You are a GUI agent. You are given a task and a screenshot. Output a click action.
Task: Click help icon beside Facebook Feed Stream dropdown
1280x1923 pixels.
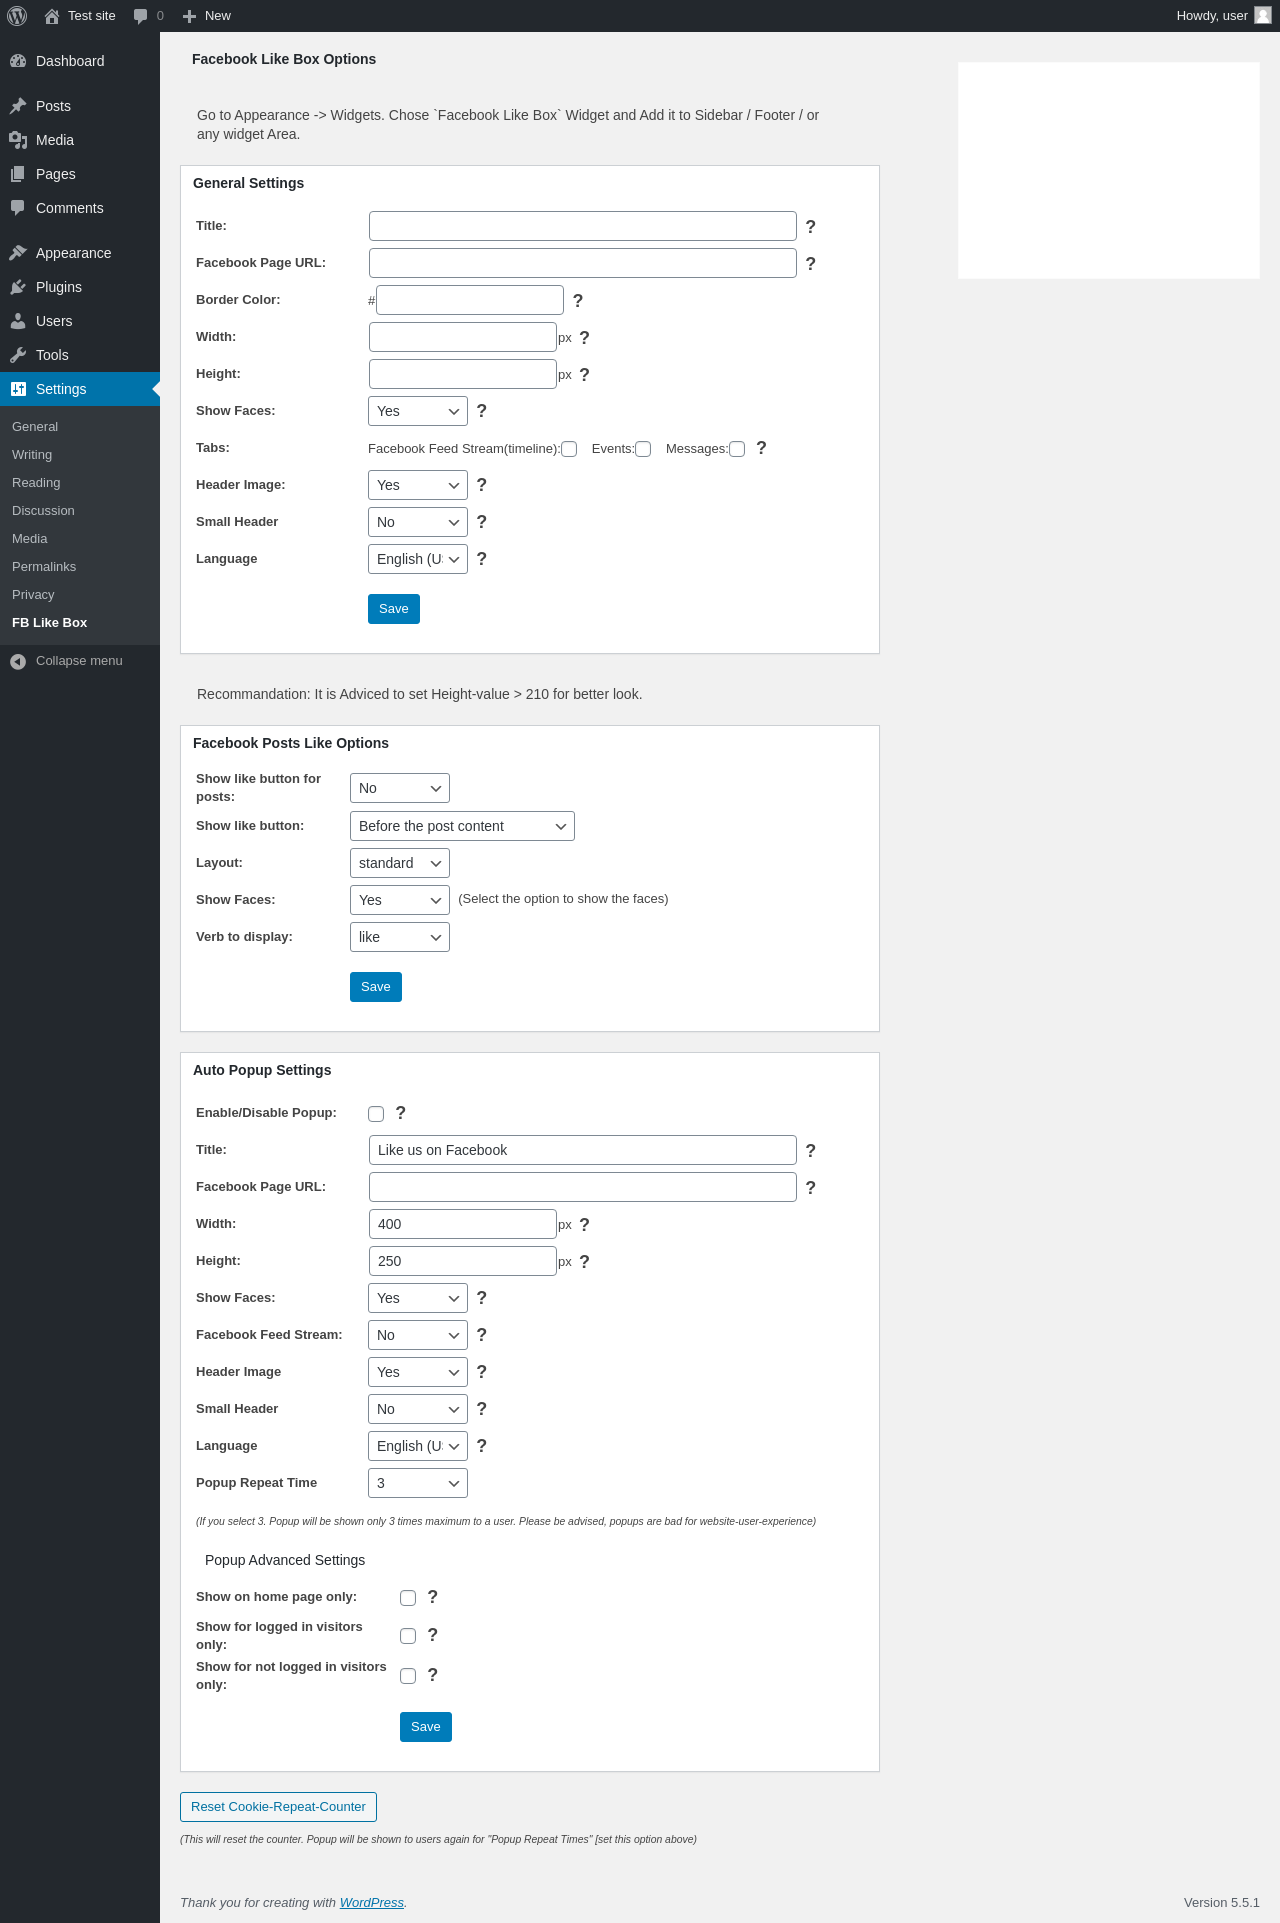click(482, 1335)
